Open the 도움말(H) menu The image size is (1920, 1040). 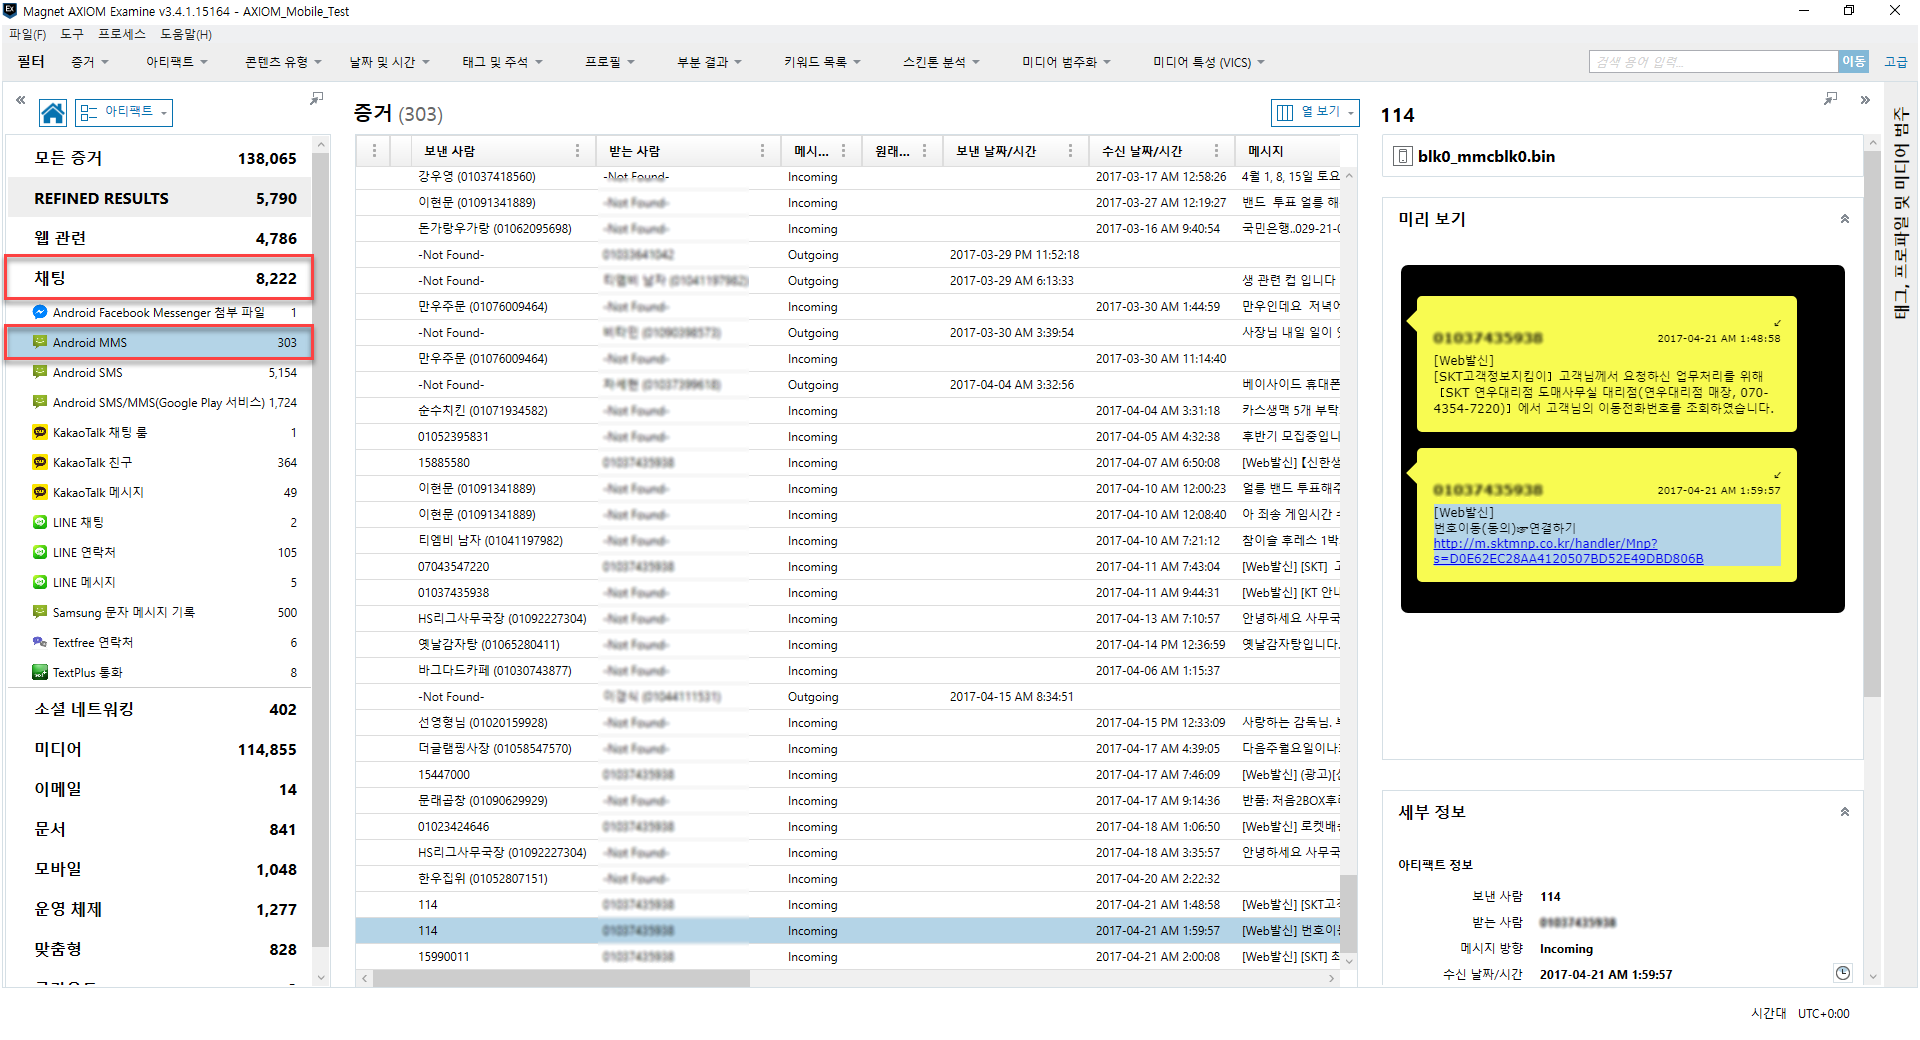coord(186,34)
